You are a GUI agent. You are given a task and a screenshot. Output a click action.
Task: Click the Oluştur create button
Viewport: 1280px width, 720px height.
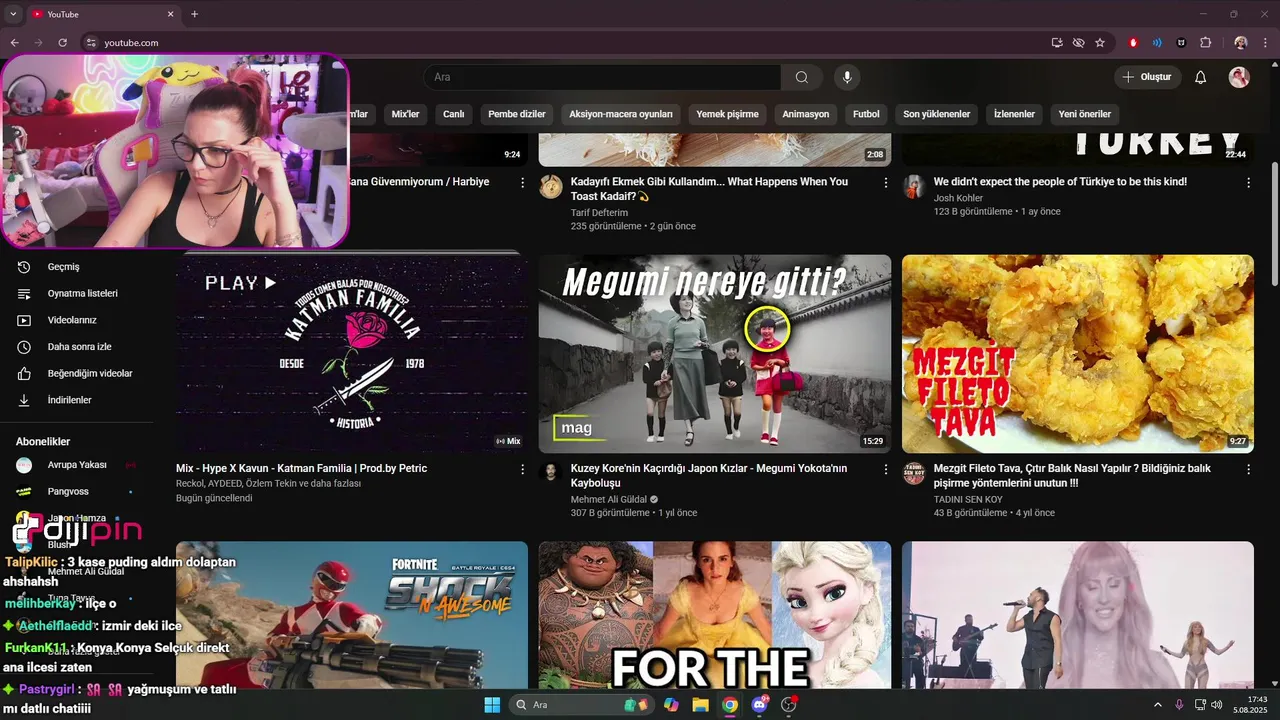click(x=1148, y=77)
